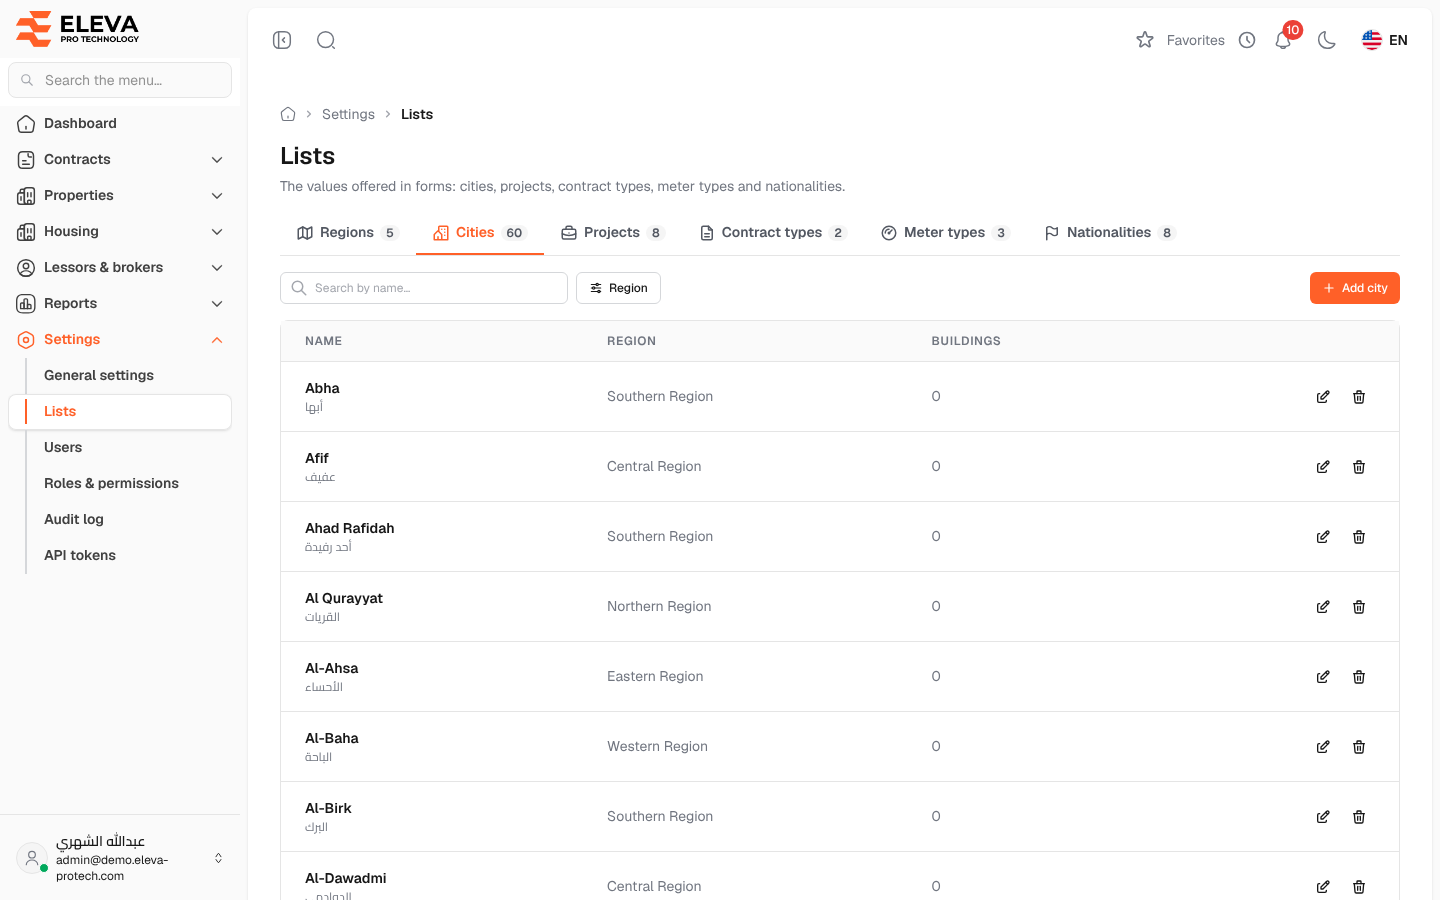Screen dimensions: 1440x900
Task: Click the home breadcrumb icon
Action: coord(288,114)
